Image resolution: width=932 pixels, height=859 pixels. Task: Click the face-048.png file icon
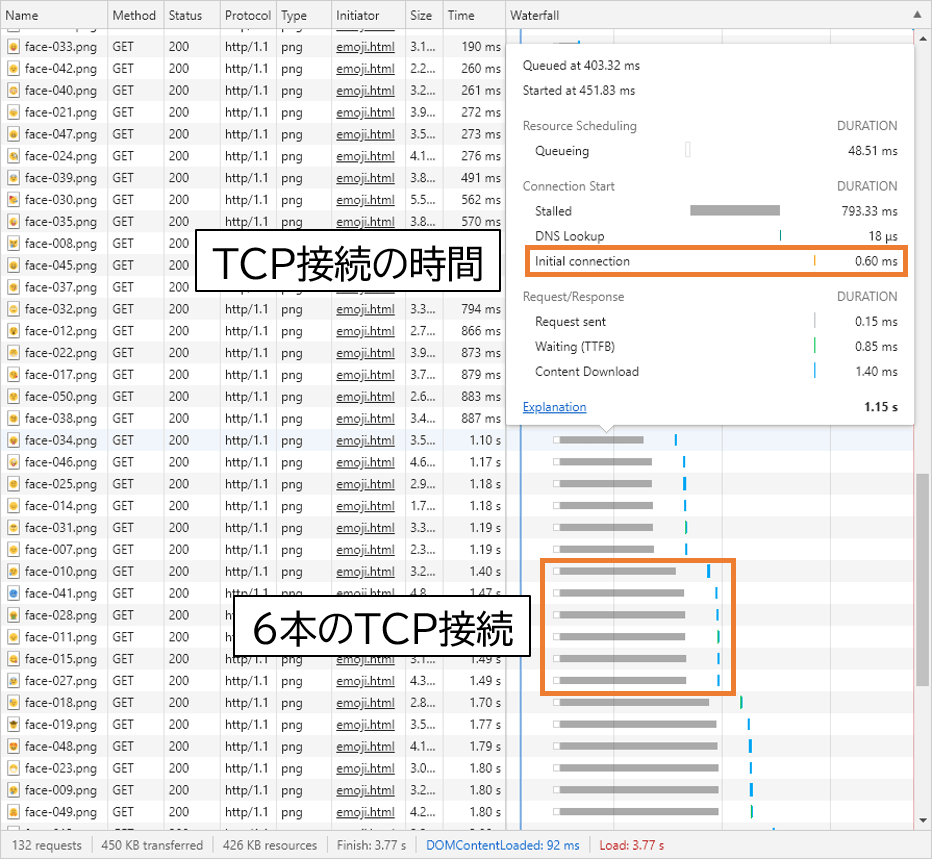[x=13, y=747]
